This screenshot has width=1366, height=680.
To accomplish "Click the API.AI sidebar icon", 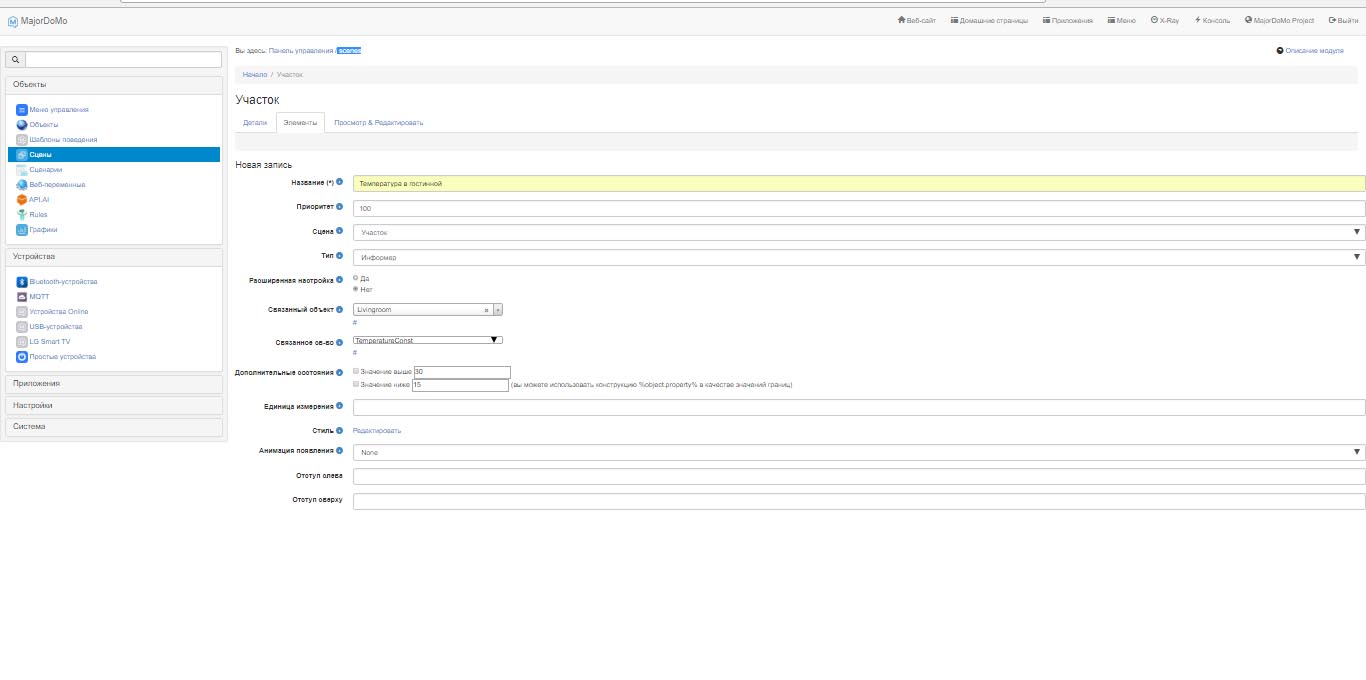I will (x=22, y=200).
